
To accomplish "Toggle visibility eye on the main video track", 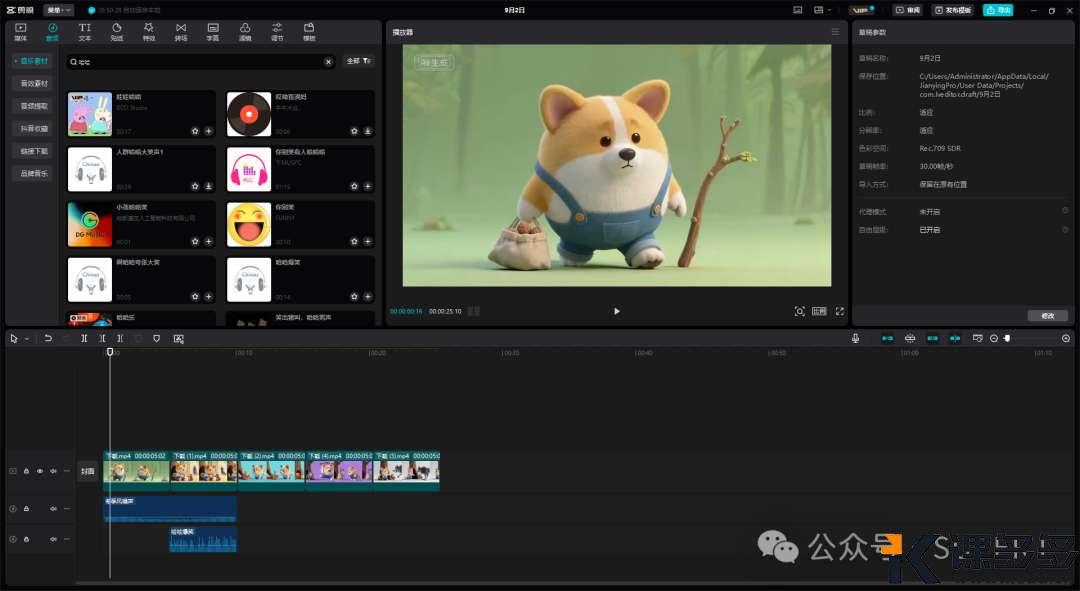I will (x=40, y=471).
